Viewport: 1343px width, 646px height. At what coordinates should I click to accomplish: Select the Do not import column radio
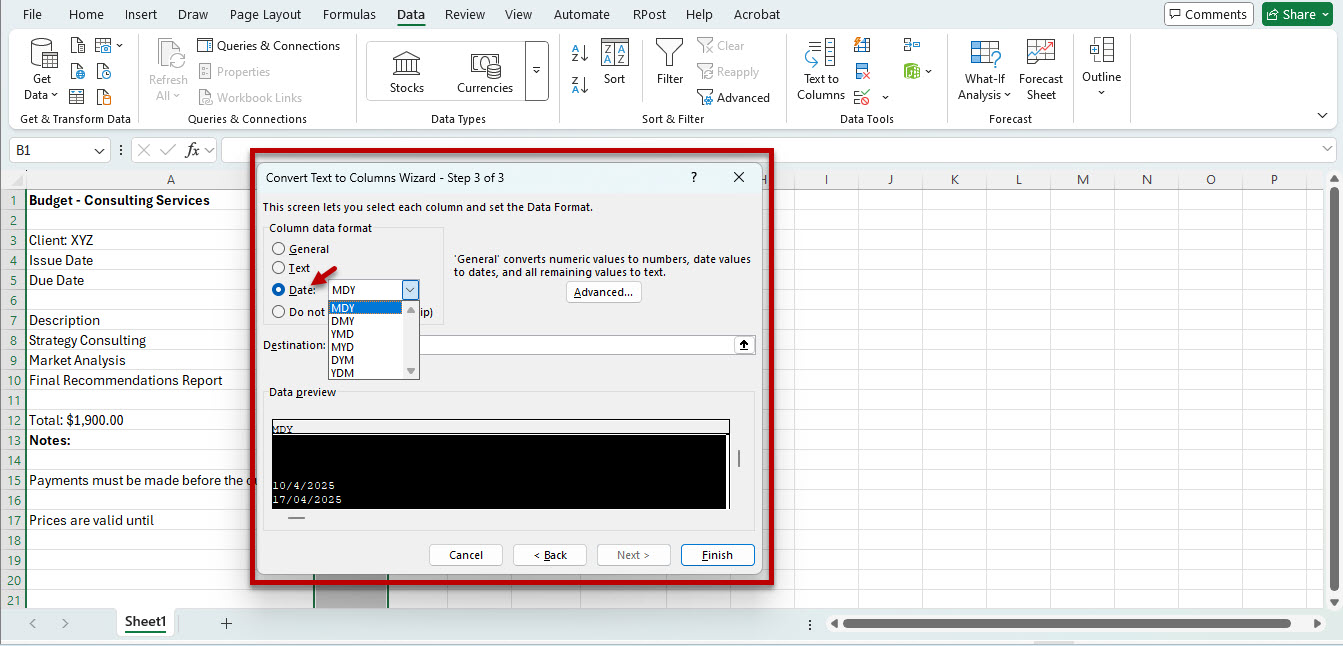pyautogui.click(x=279, y=312)
